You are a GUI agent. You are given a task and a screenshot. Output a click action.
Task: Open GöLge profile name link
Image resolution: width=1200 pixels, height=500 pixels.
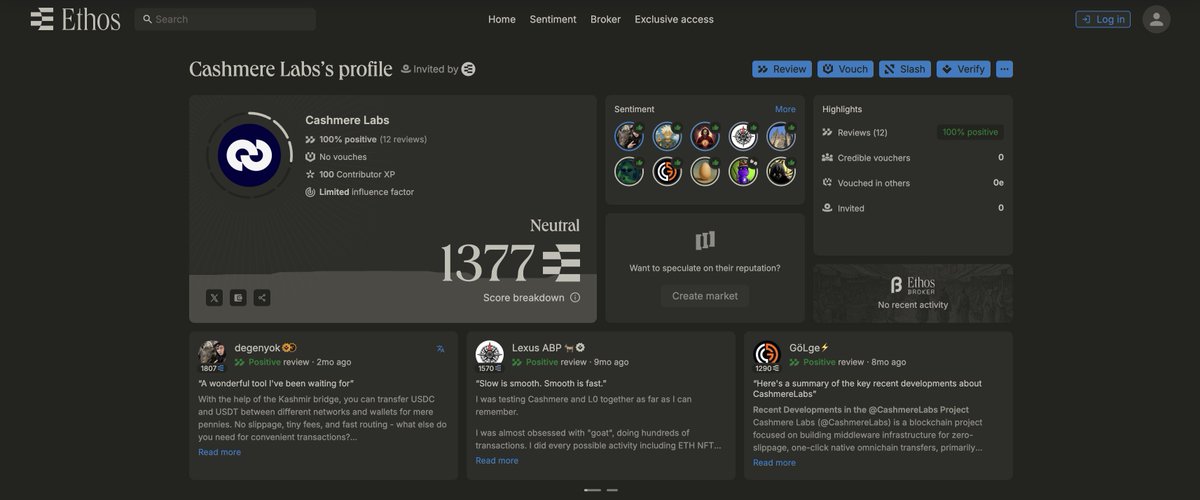point(804,348)
